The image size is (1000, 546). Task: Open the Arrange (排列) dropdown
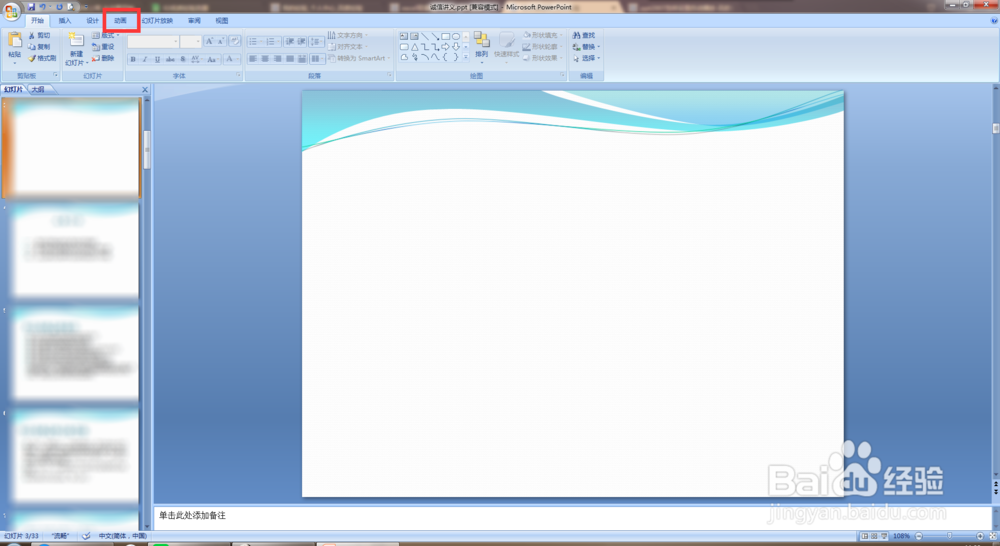click(x=482, y=48)
